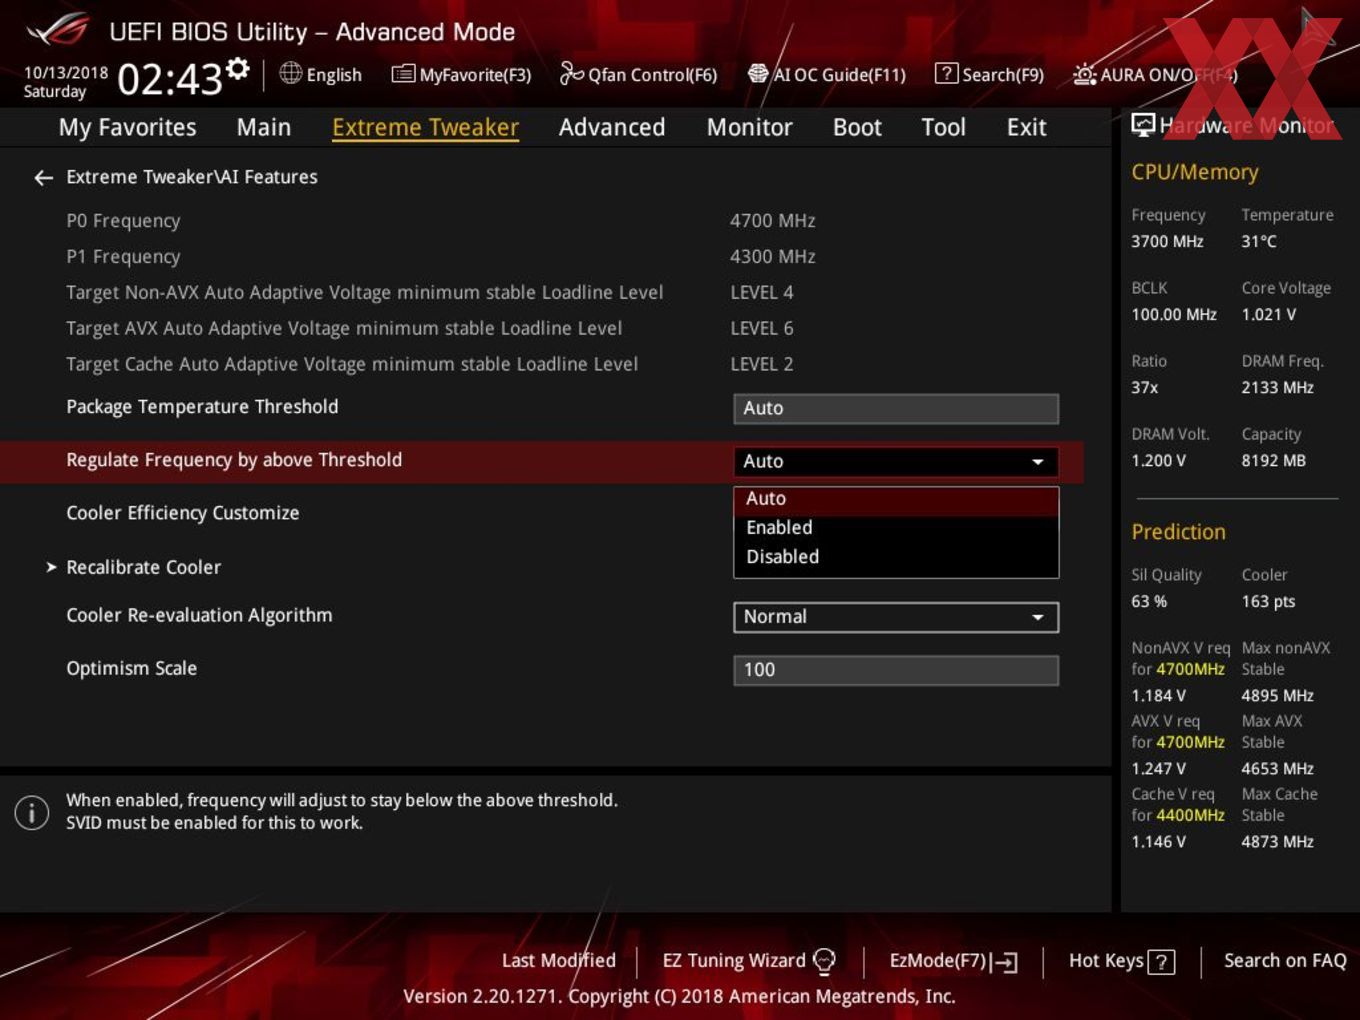Image resolution: width=1360 pixels, height=1020 pixels.
Task: Choose Enabled in the dropdown list
Action: (896, 528)
